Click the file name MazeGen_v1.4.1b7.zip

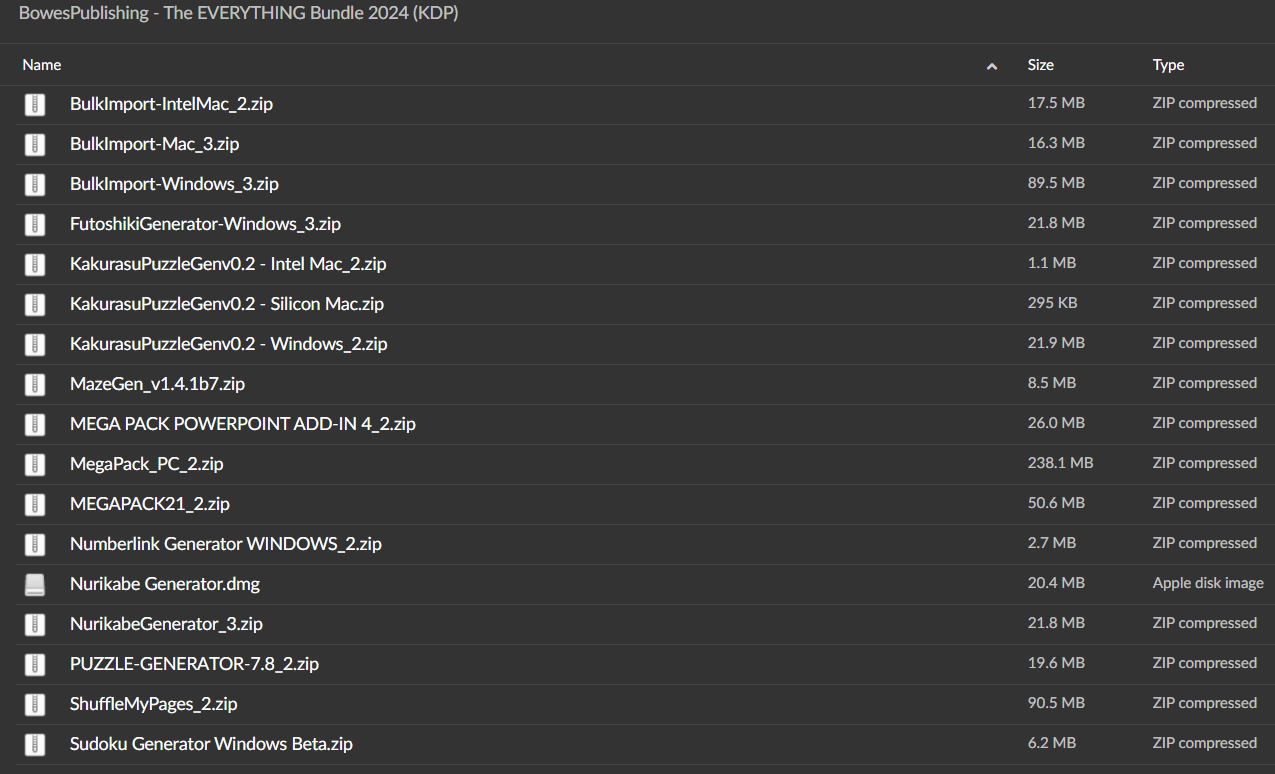coord(157,384)
